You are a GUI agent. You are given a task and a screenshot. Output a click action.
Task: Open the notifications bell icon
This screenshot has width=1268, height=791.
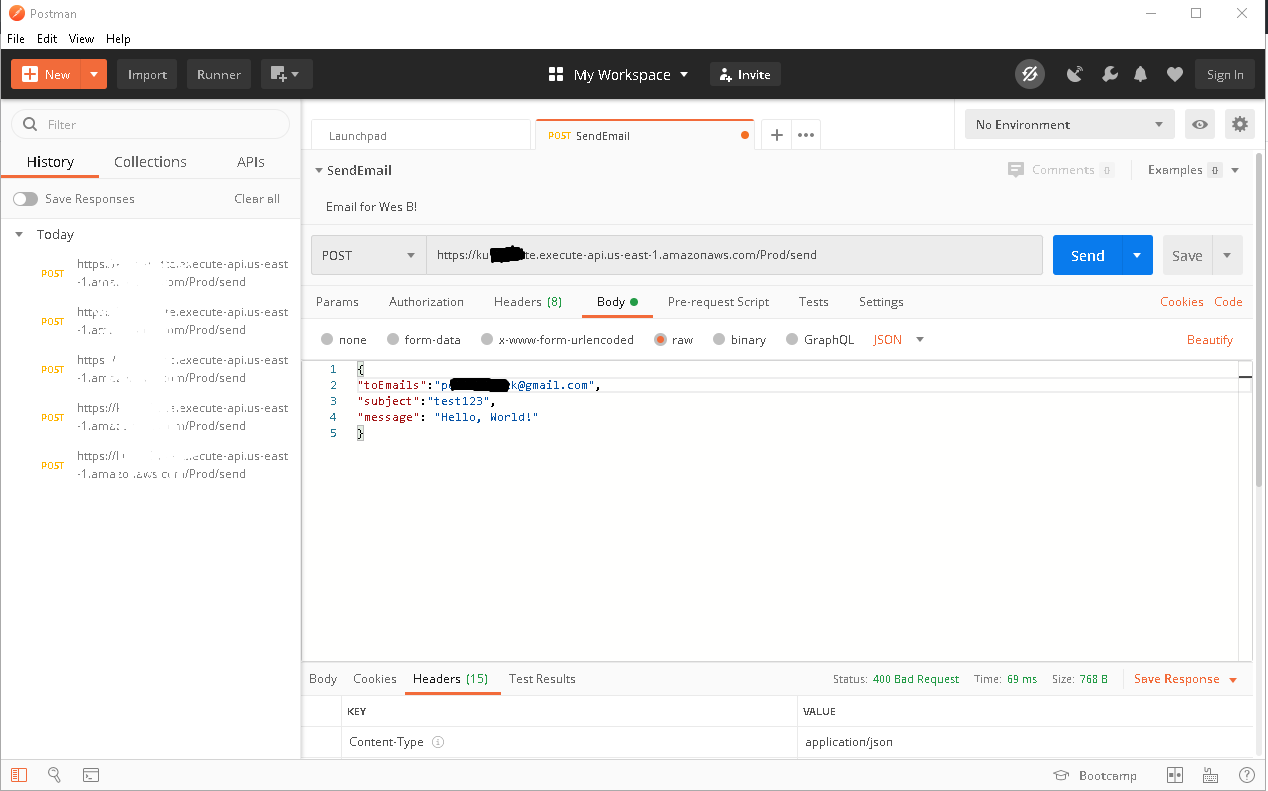point(1140,74)
